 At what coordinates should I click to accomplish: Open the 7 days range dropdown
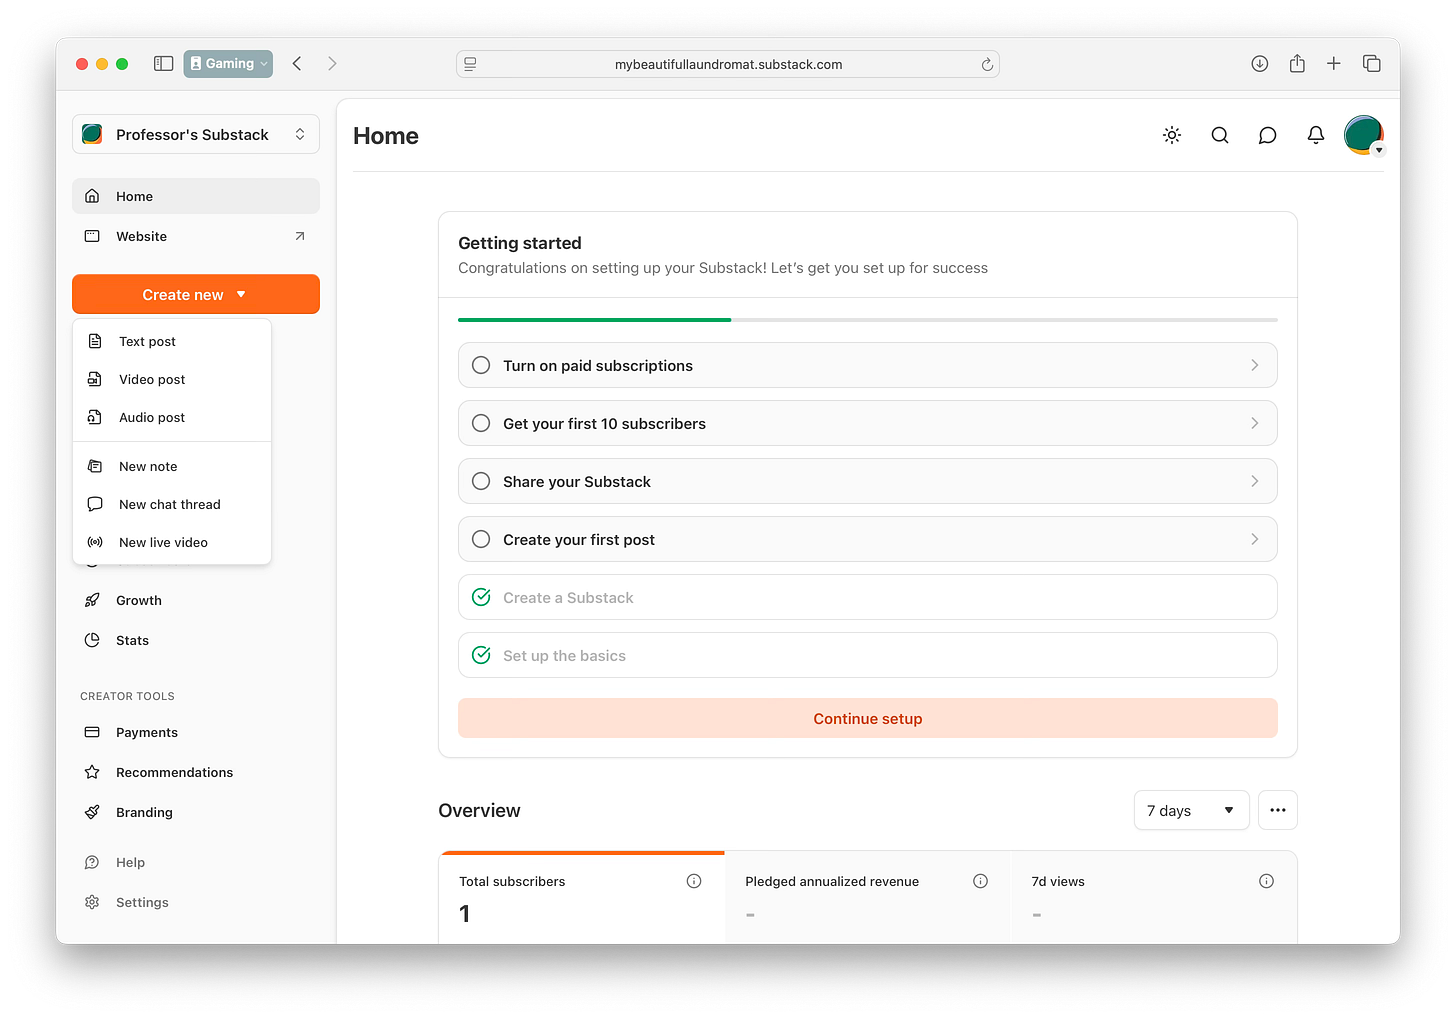[x=1191, y=810]
